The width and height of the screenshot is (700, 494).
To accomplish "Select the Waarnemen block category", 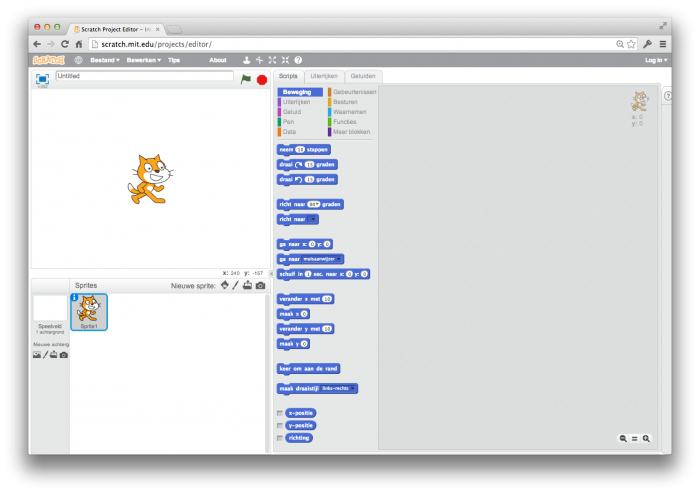I will click(x=349, y=112).
